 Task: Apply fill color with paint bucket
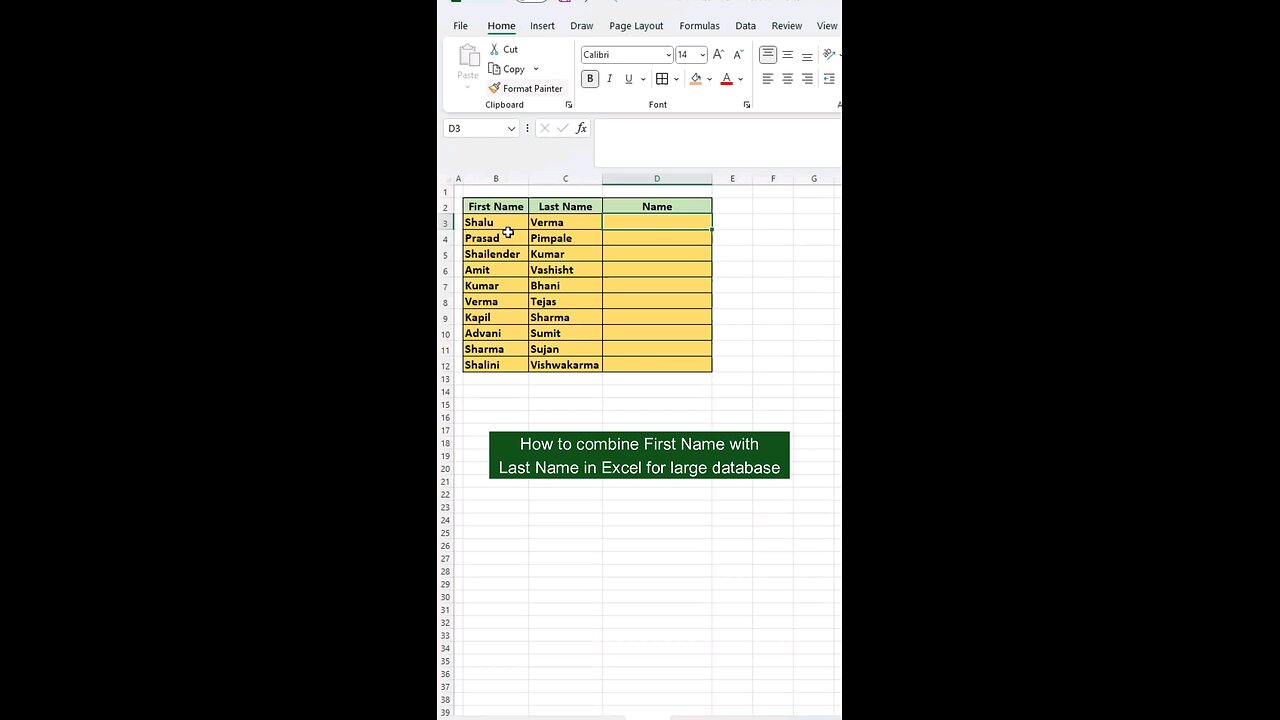point(696,79)
